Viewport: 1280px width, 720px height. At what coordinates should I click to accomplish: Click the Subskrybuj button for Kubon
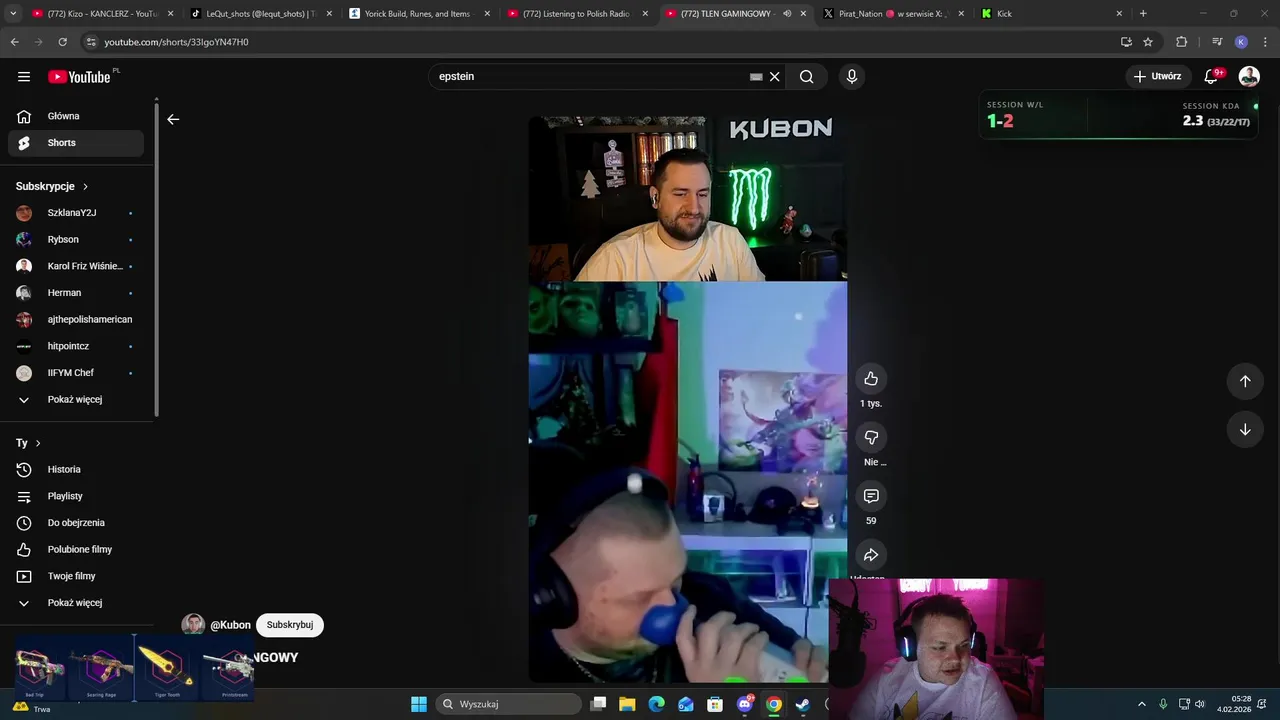(290, 625)
